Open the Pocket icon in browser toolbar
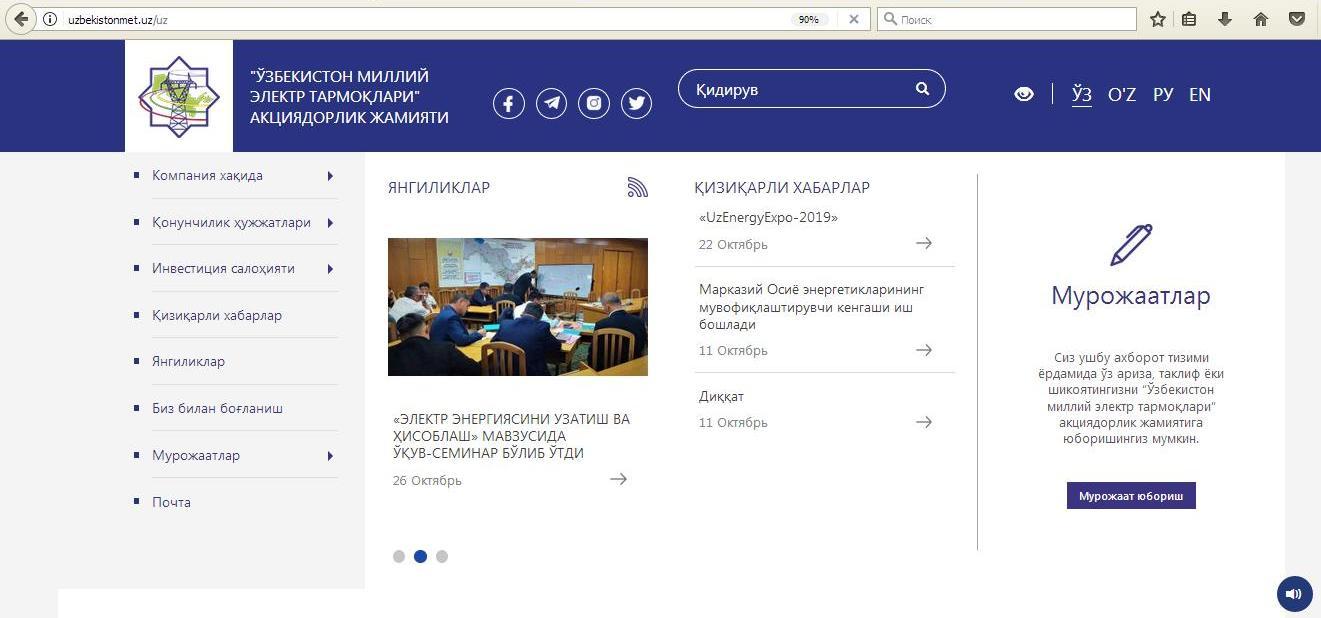The image size is (1321, 618). [x=1296, y=19]
